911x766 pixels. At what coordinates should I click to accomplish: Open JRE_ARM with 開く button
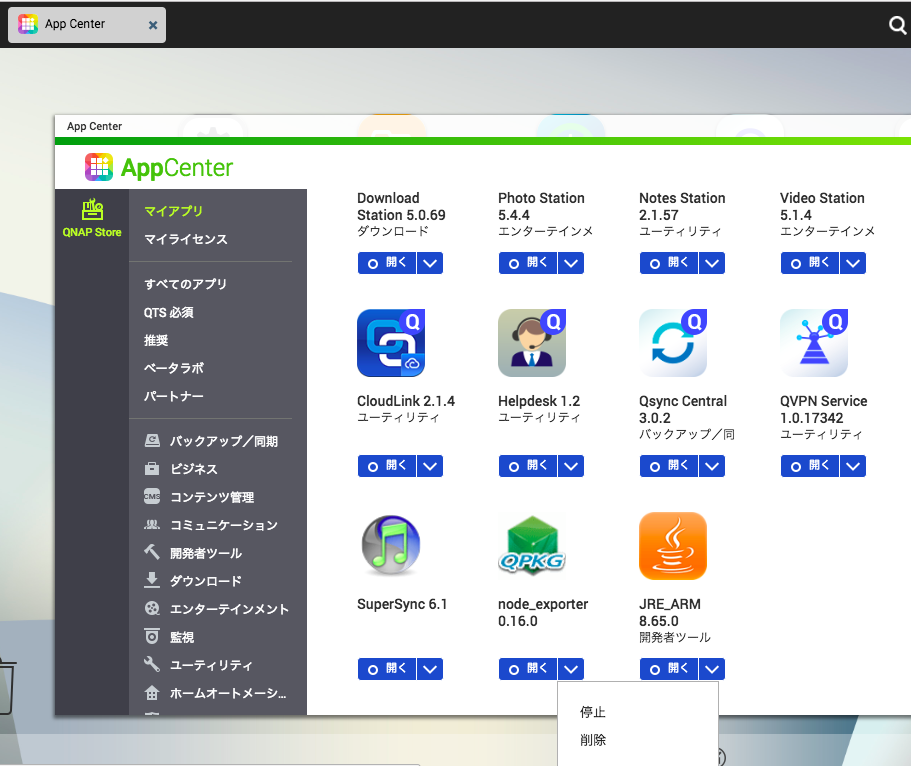[x=669, y=669]
